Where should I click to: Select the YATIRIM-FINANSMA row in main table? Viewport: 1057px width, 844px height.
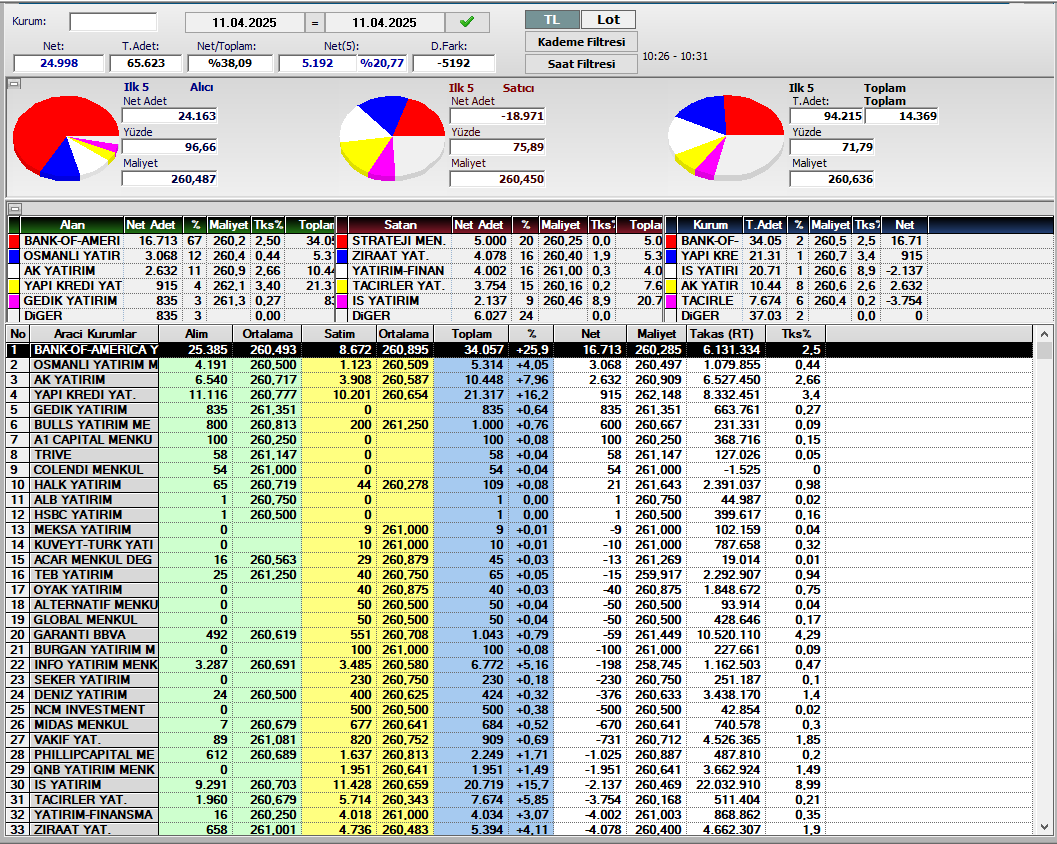(519, 814)
